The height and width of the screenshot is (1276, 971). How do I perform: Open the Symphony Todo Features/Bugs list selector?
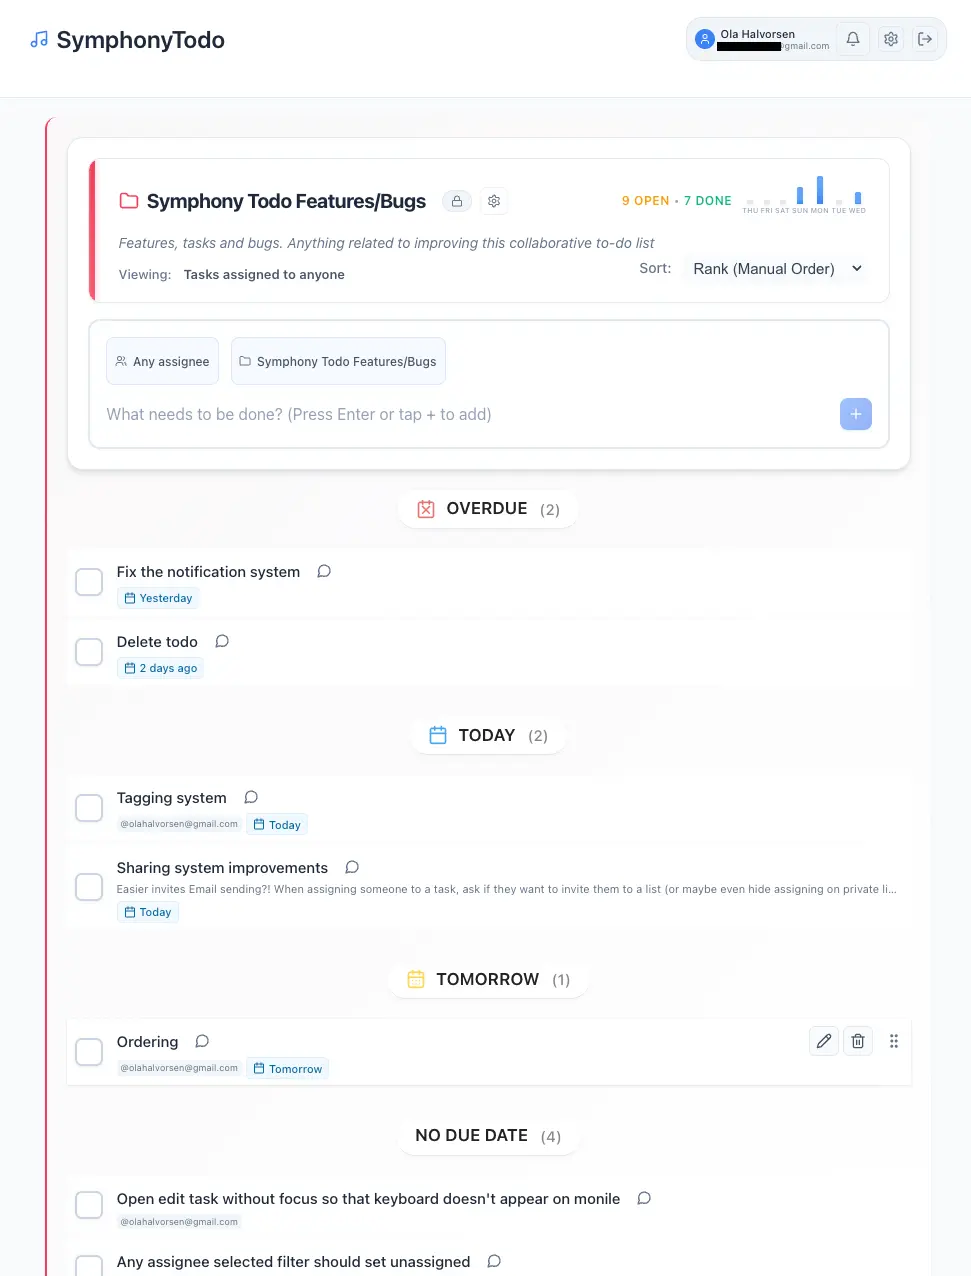click(338, 361)
